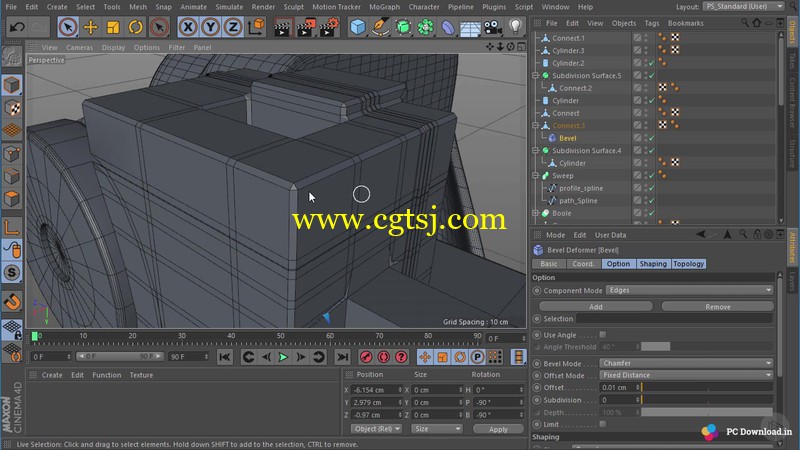The image size is (800, 450).
Task: Select the Rotate tool
Action: (135, 27)
